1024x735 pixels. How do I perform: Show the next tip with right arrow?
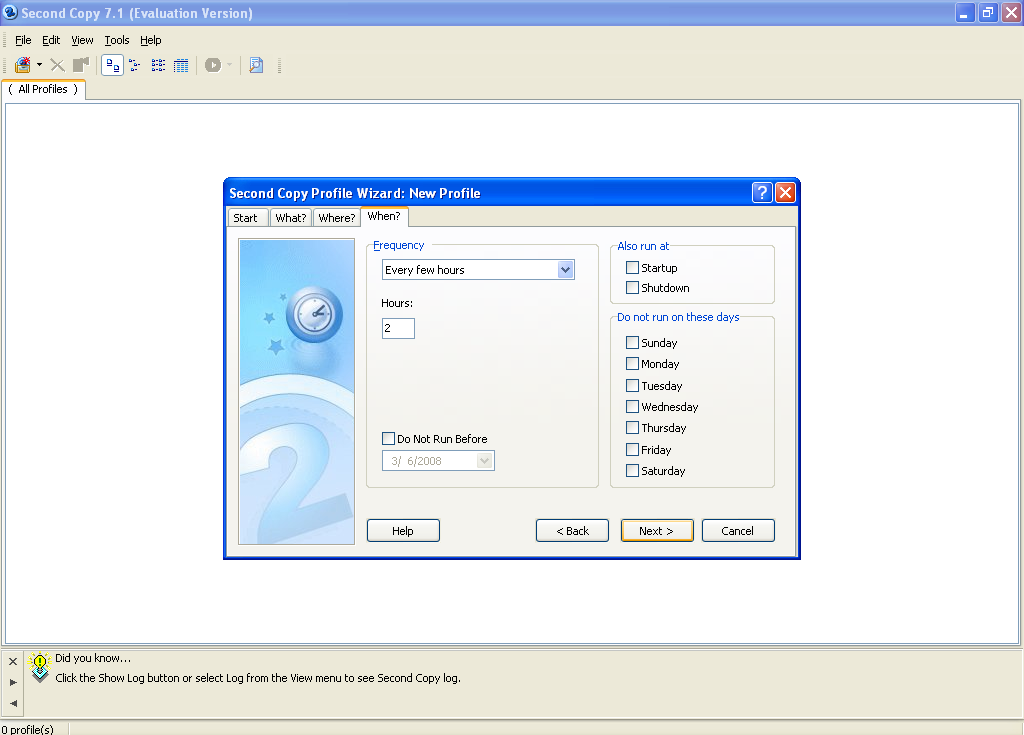coord(13,682)
